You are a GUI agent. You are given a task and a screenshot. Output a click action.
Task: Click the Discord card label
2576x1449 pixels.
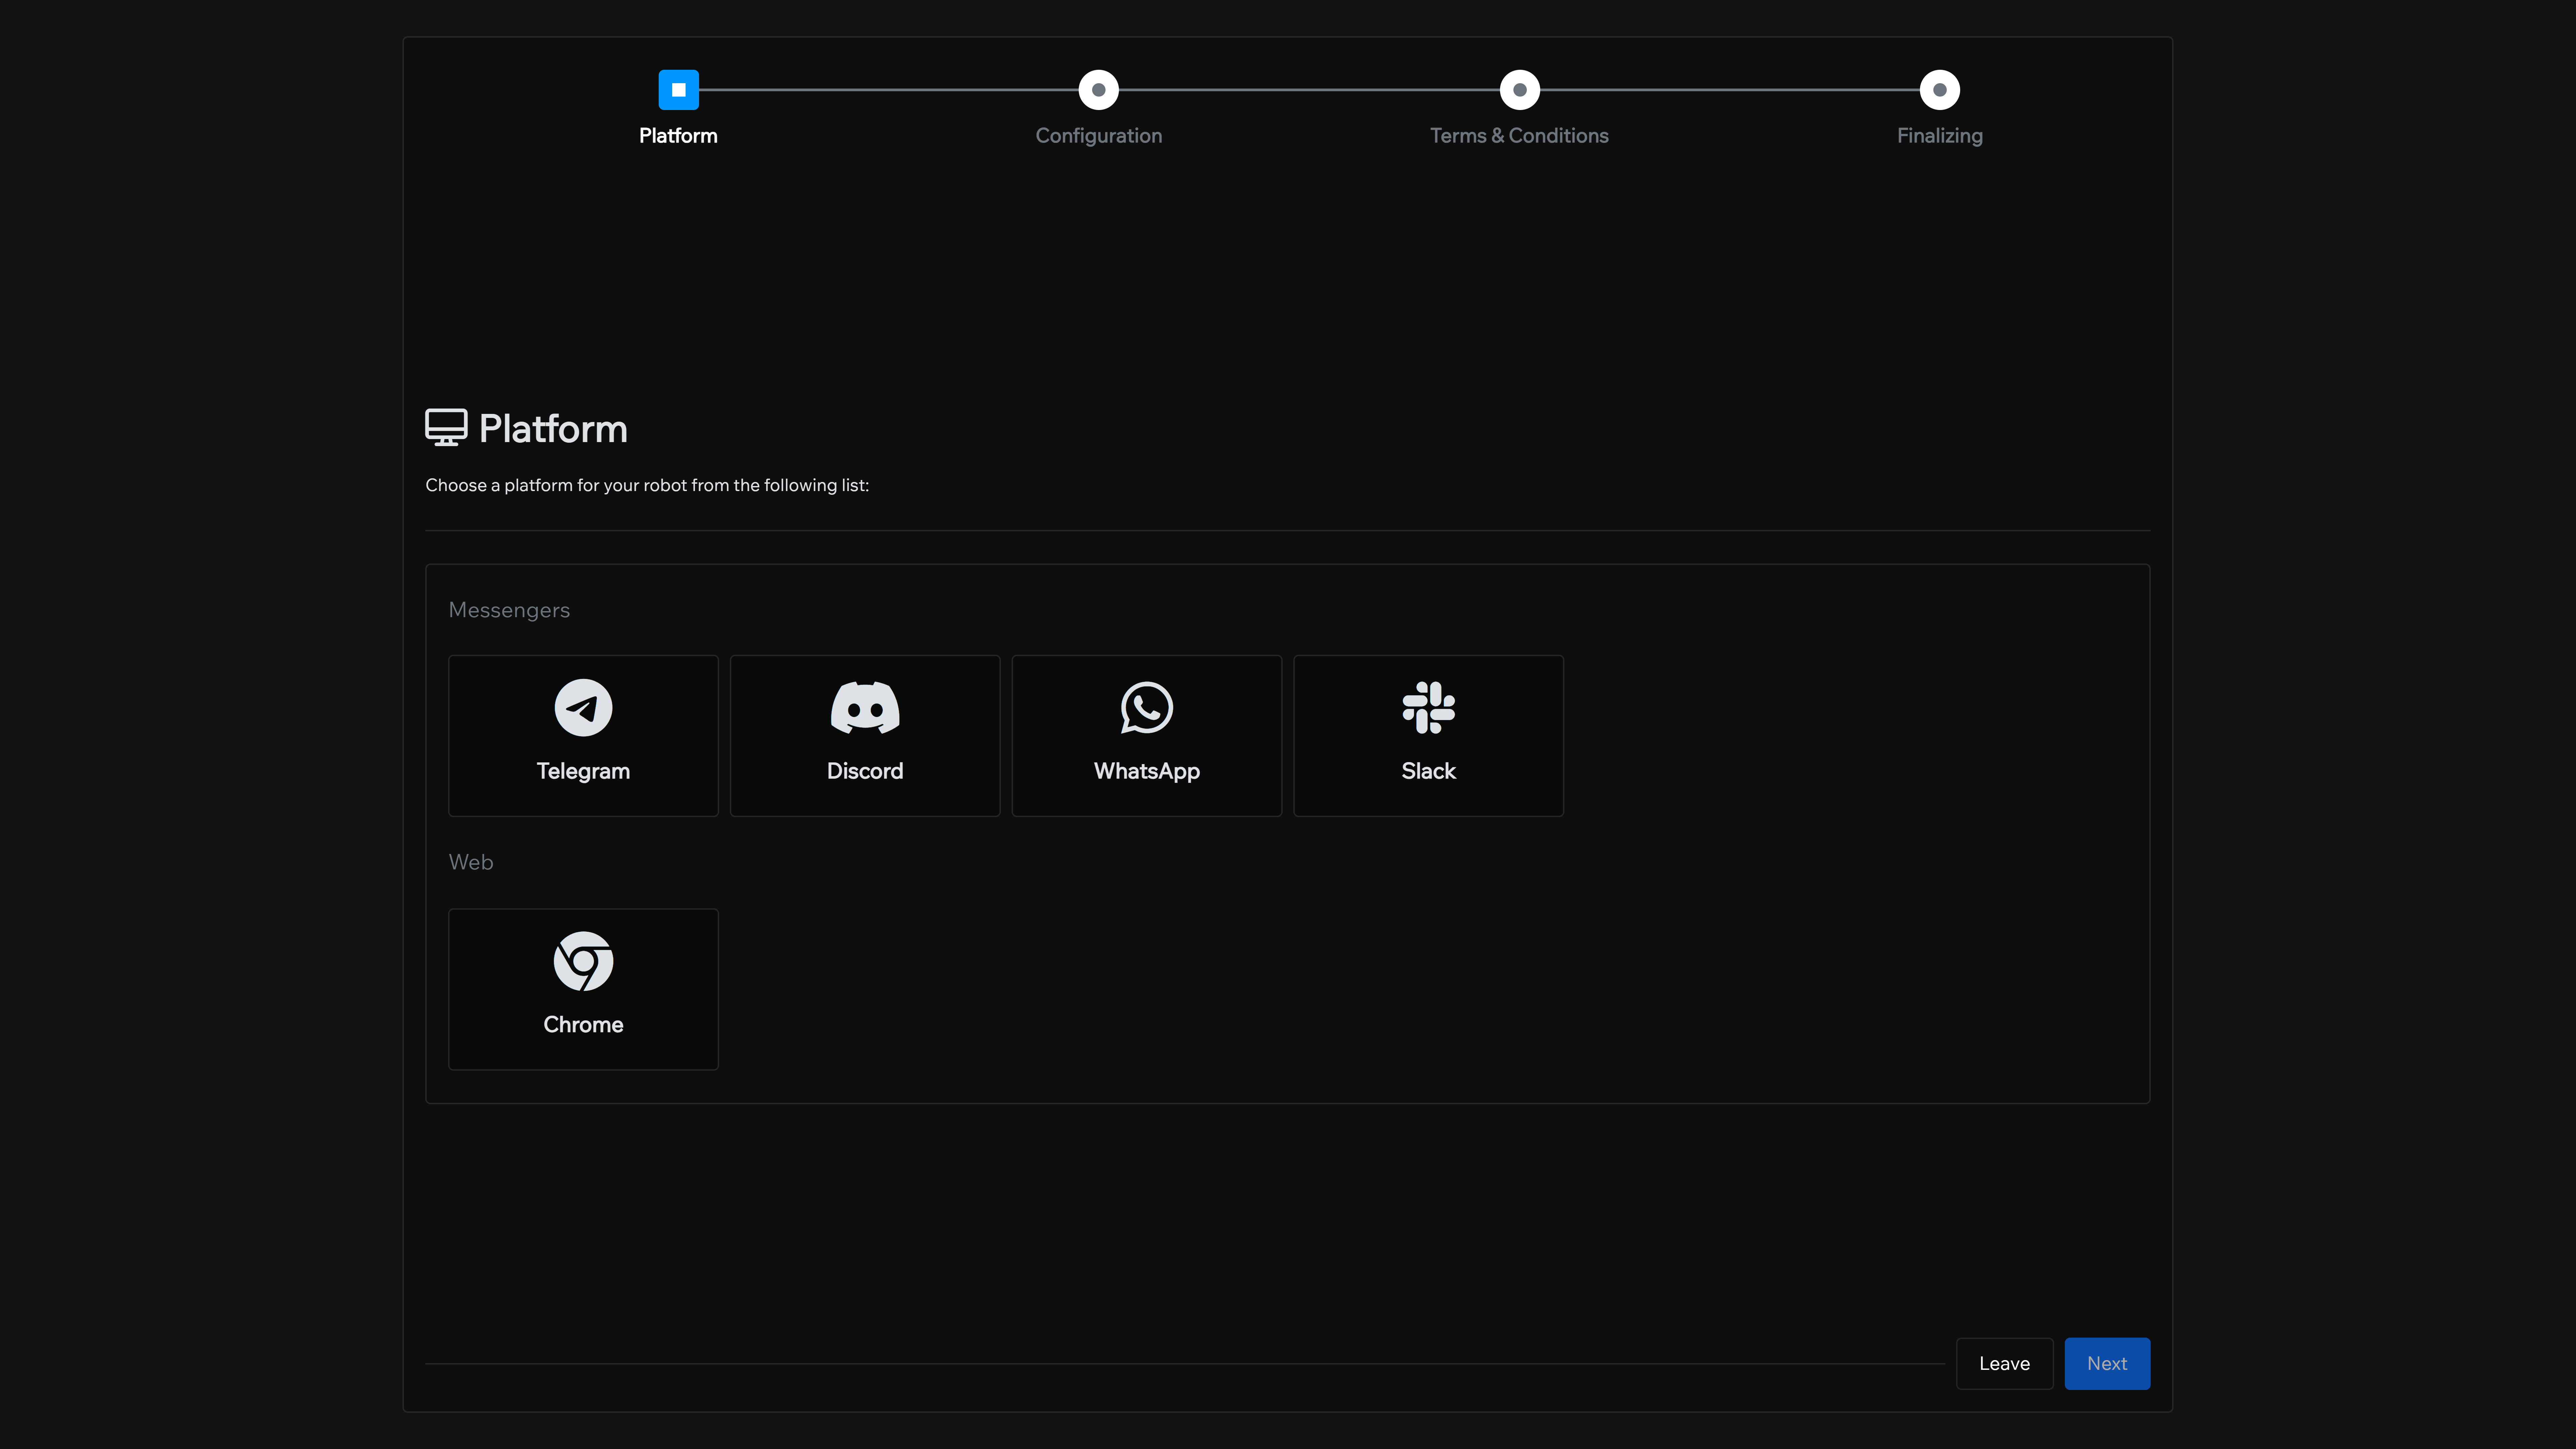coord(865,771)
